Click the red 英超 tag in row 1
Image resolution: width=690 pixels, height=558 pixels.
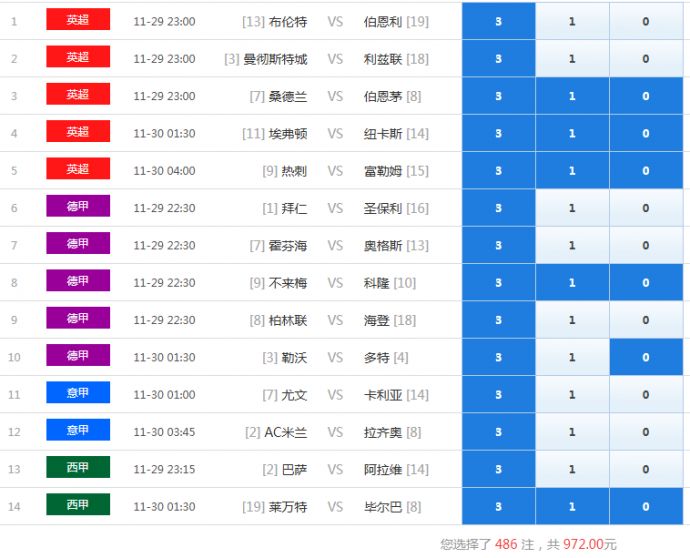(x=78, y=20)
